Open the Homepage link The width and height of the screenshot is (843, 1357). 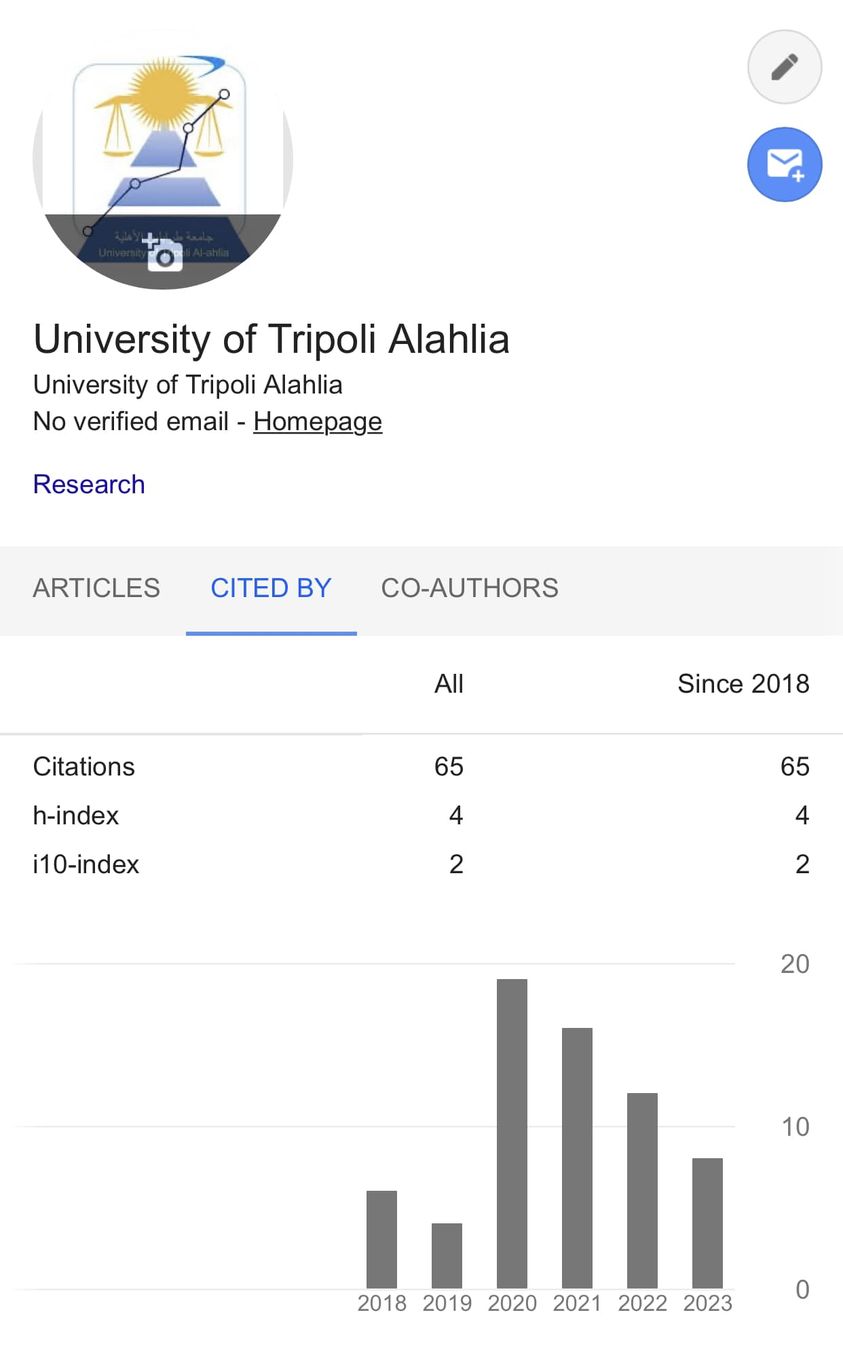pos(317,421)
